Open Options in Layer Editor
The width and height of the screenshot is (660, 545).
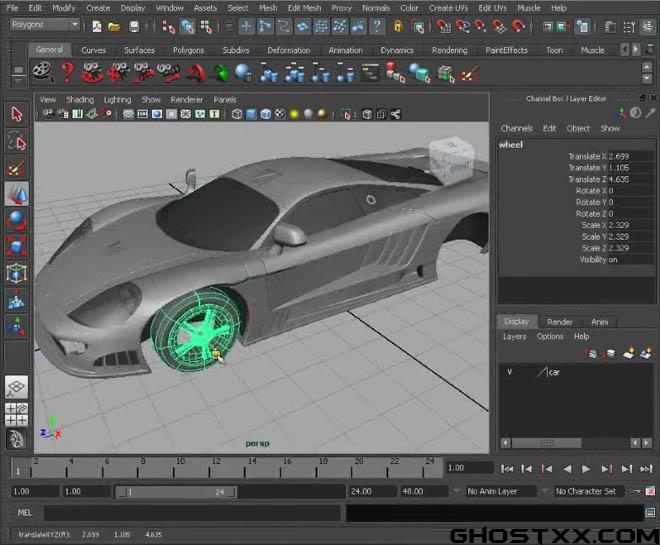(x=550, y=336)
